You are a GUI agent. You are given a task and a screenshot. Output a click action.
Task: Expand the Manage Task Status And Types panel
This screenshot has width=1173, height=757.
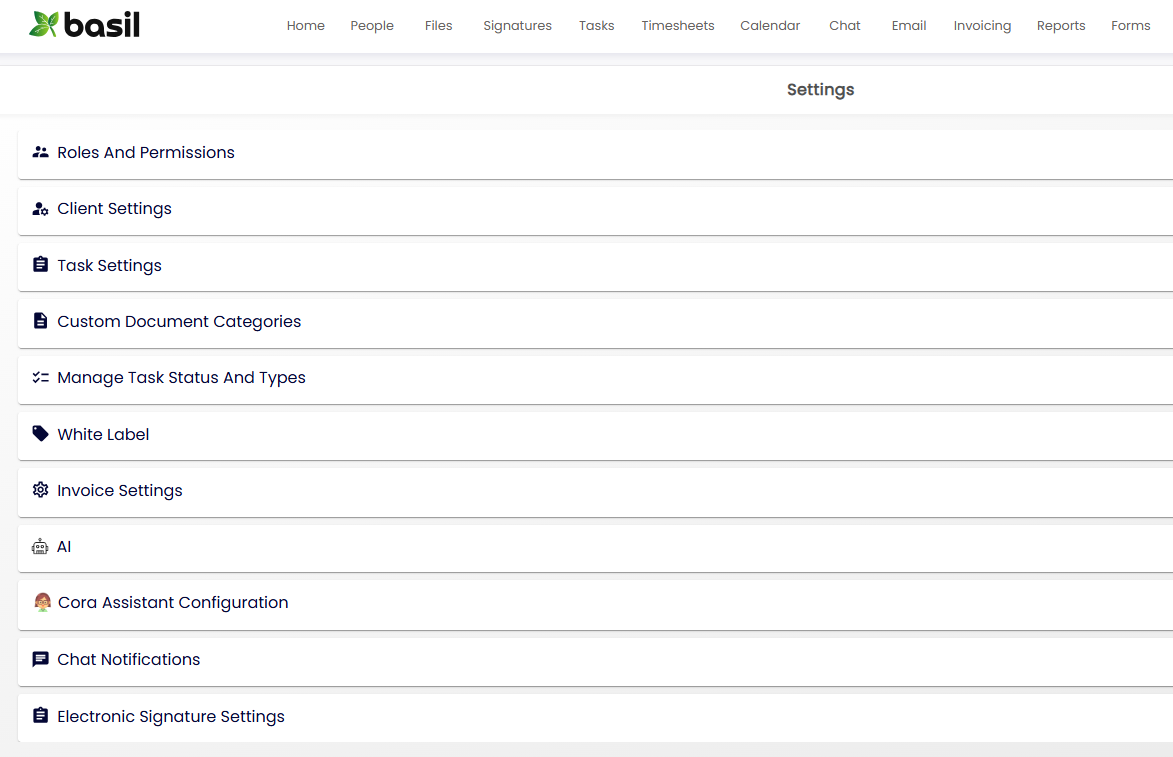181,378
